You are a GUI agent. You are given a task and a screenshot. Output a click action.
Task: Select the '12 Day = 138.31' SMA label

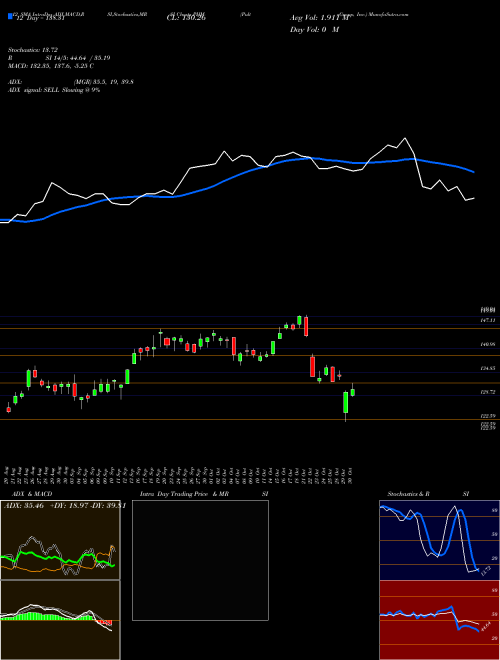pyautogui.click(x=42, y=19)
